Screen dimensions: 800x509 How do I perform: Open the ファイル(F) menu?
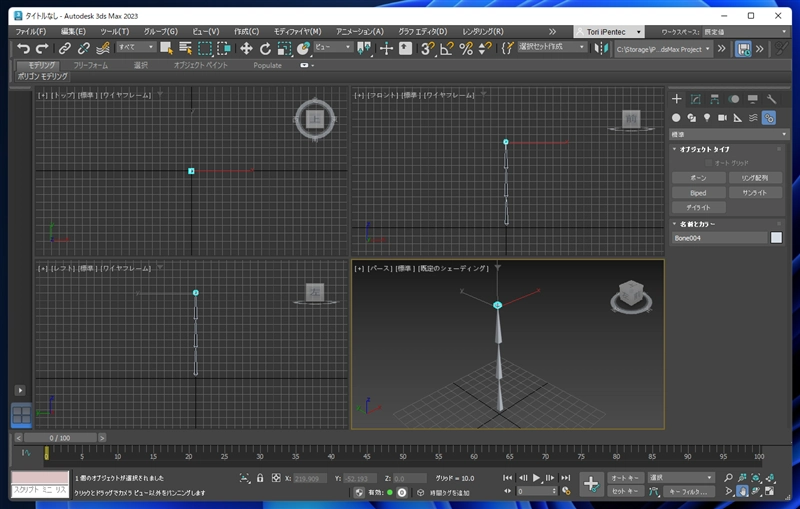[31, 32]
